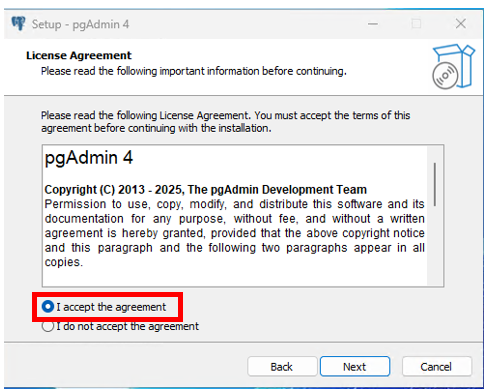The width and height of the screenshot is (486, 392).
Task: Select 'I accept the agreement' radio button
Action: [x=48, y=306]
